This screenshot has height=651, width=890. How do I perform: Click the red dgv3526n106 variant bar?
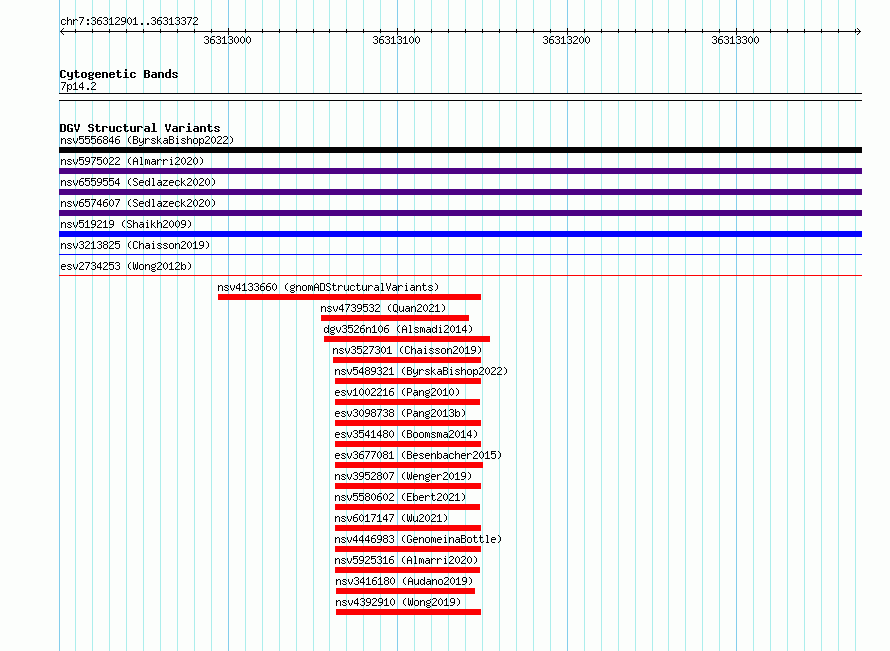(407, 339)
